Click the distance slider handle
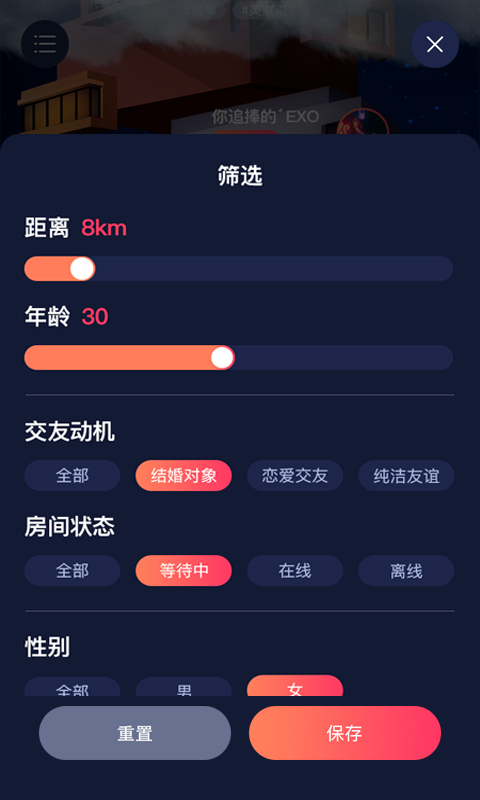 click(82, 268)
